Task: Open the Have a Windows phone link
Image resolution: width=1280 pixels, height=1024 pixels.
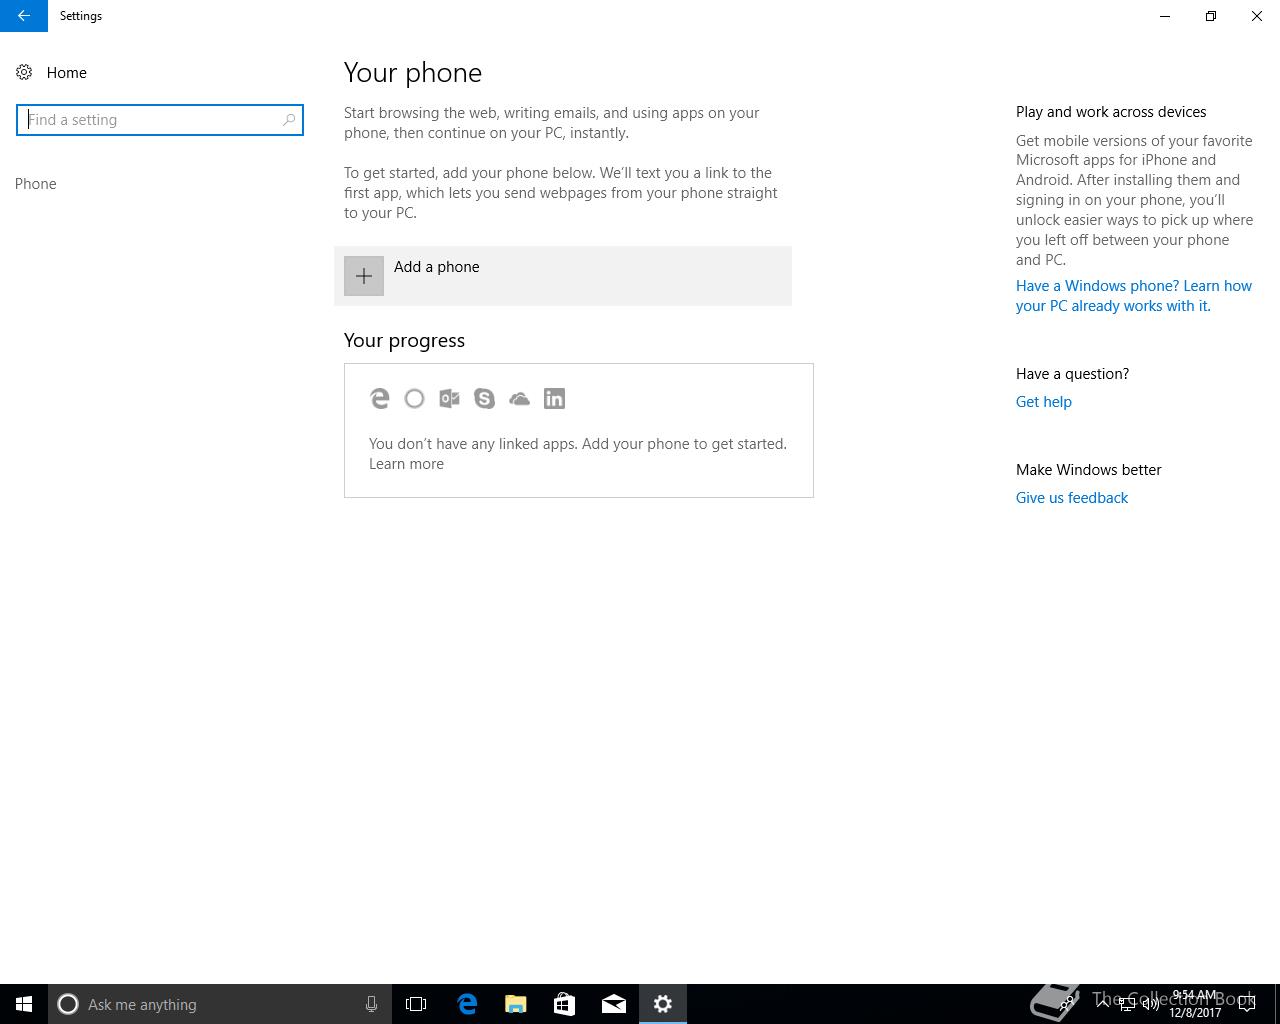Action: click(x=1134, y=296)
